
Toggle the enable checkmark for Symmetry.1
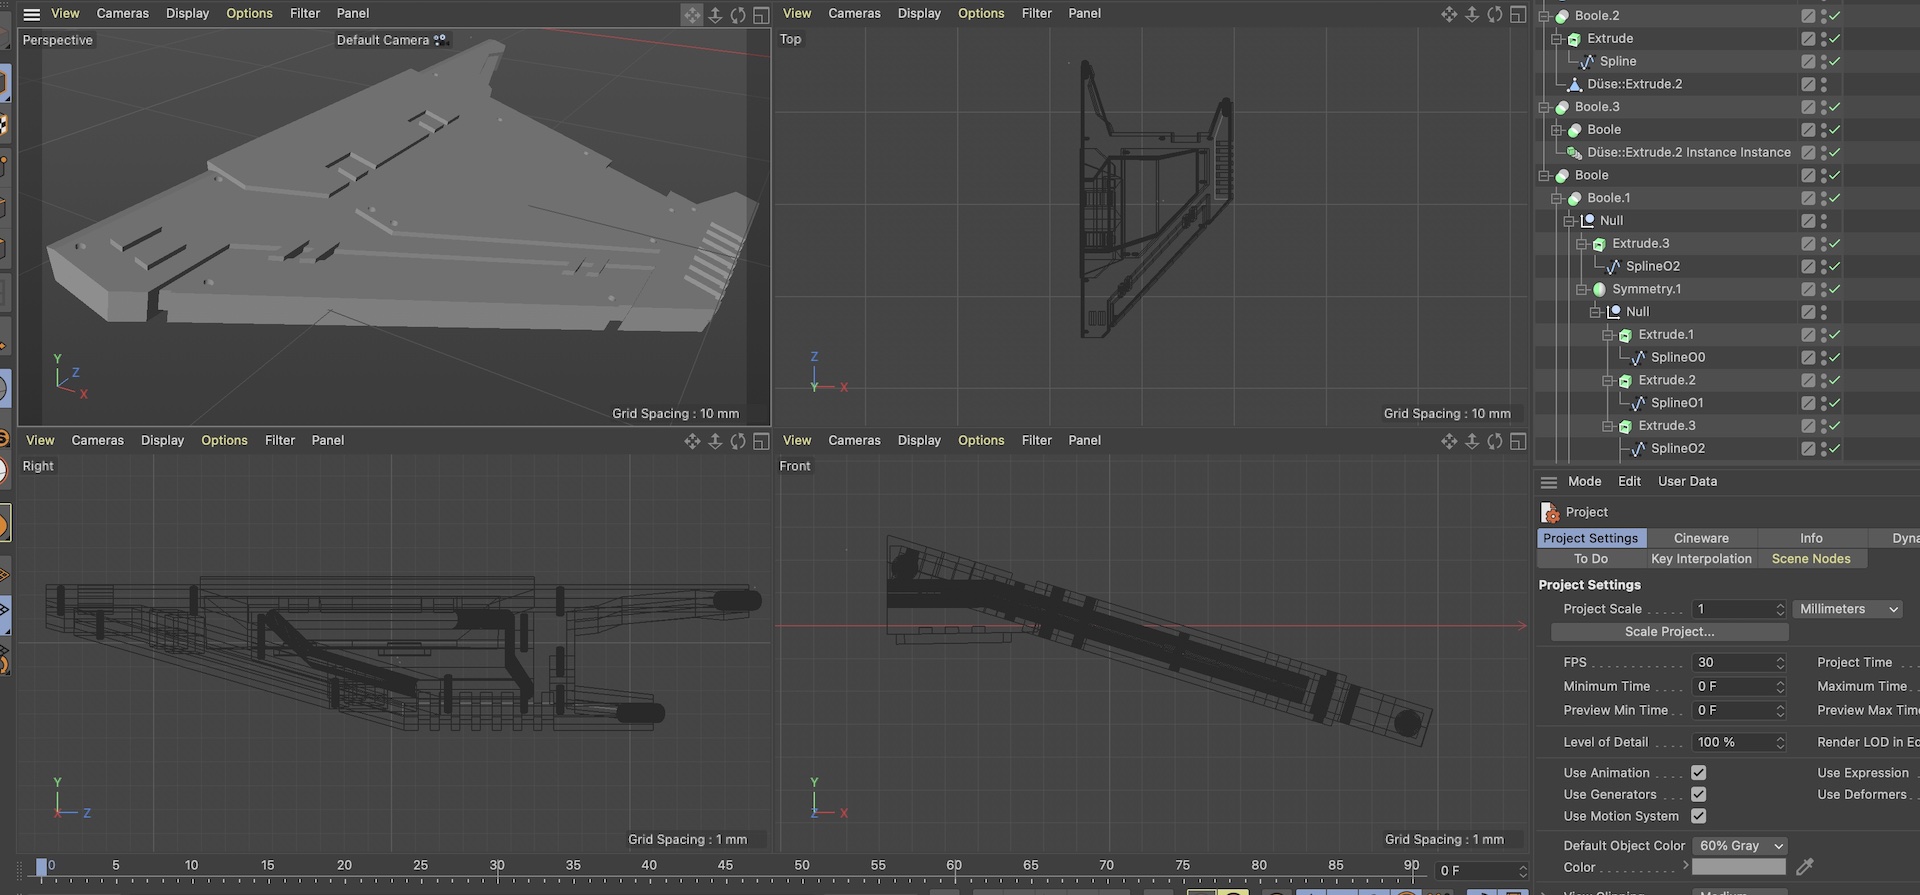point(1835,289)
